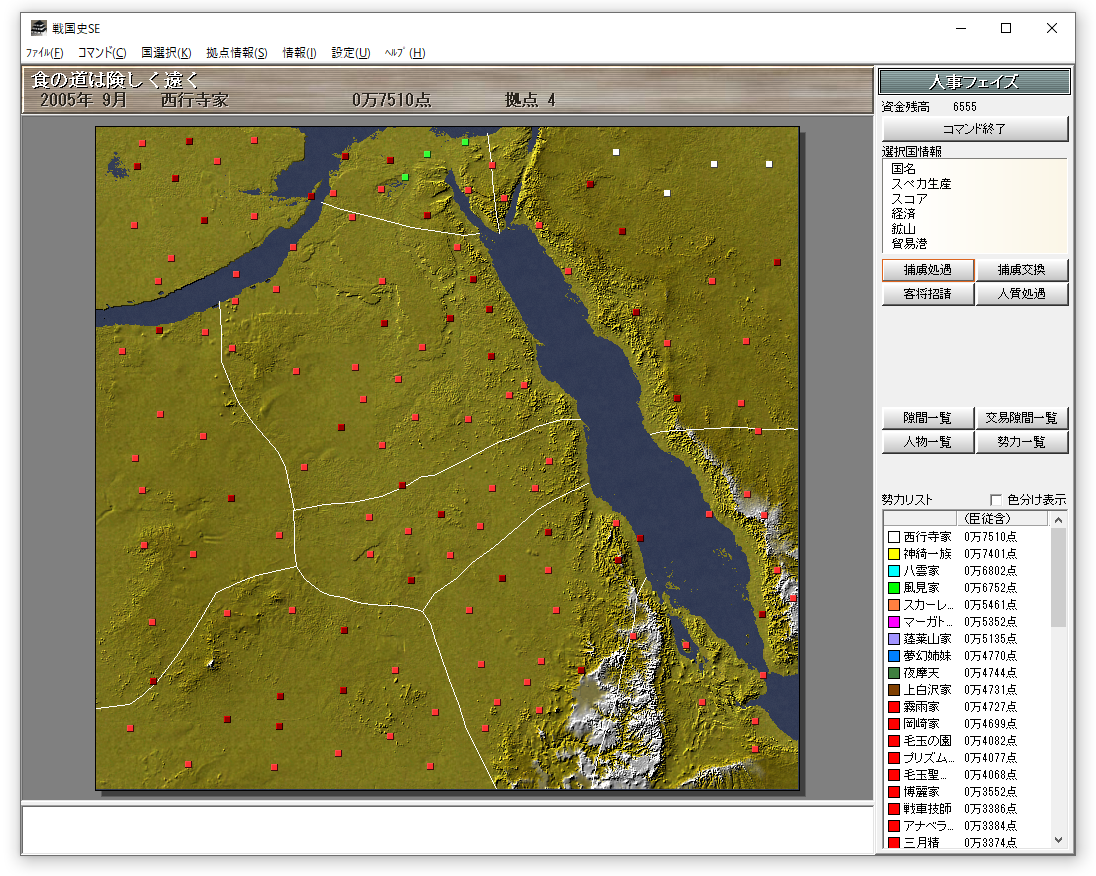Click the cyan 八雲家 faction color box
This screenshot has height=876, width=1096.
tap(894, 571)
